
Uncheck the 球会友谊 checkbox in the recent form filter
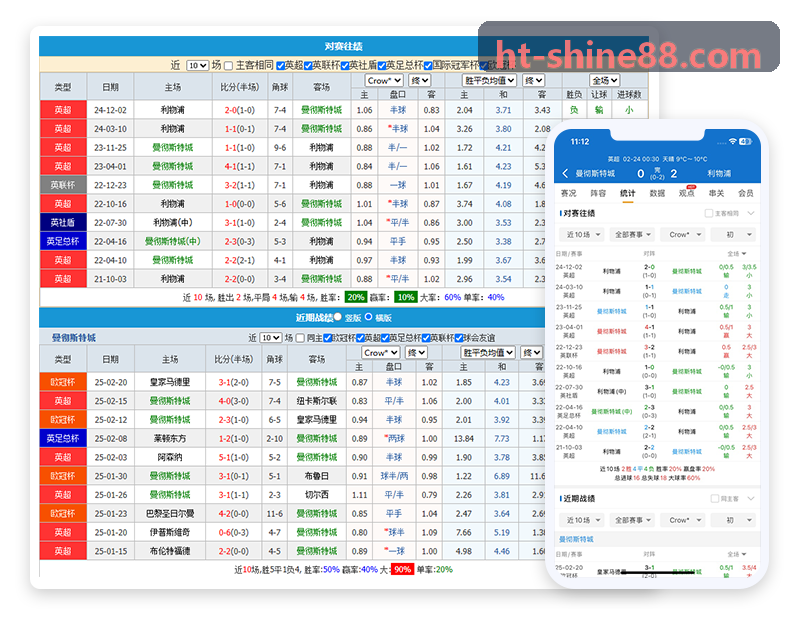coord(459,338)
